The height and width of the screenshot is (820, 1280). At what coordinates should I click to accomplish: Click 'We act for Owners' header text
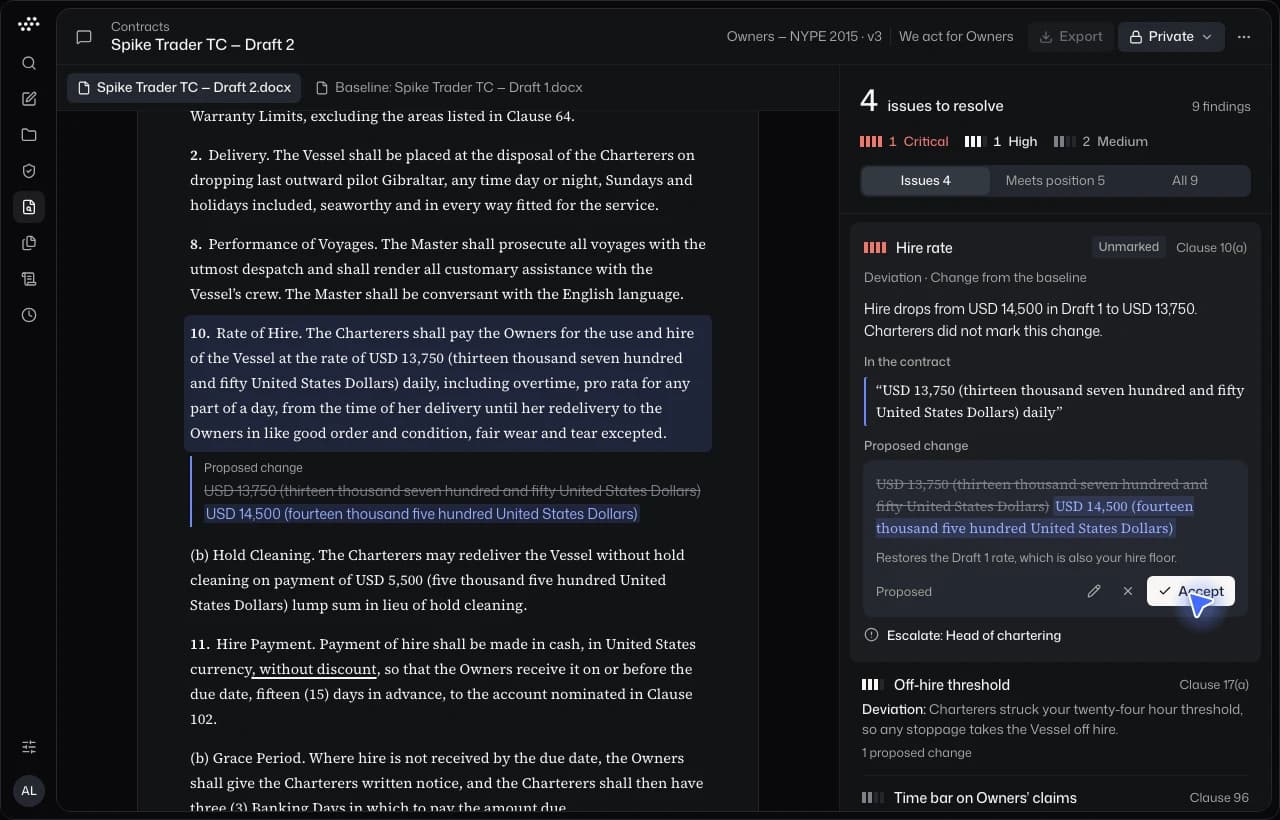[x=956, y=37]
